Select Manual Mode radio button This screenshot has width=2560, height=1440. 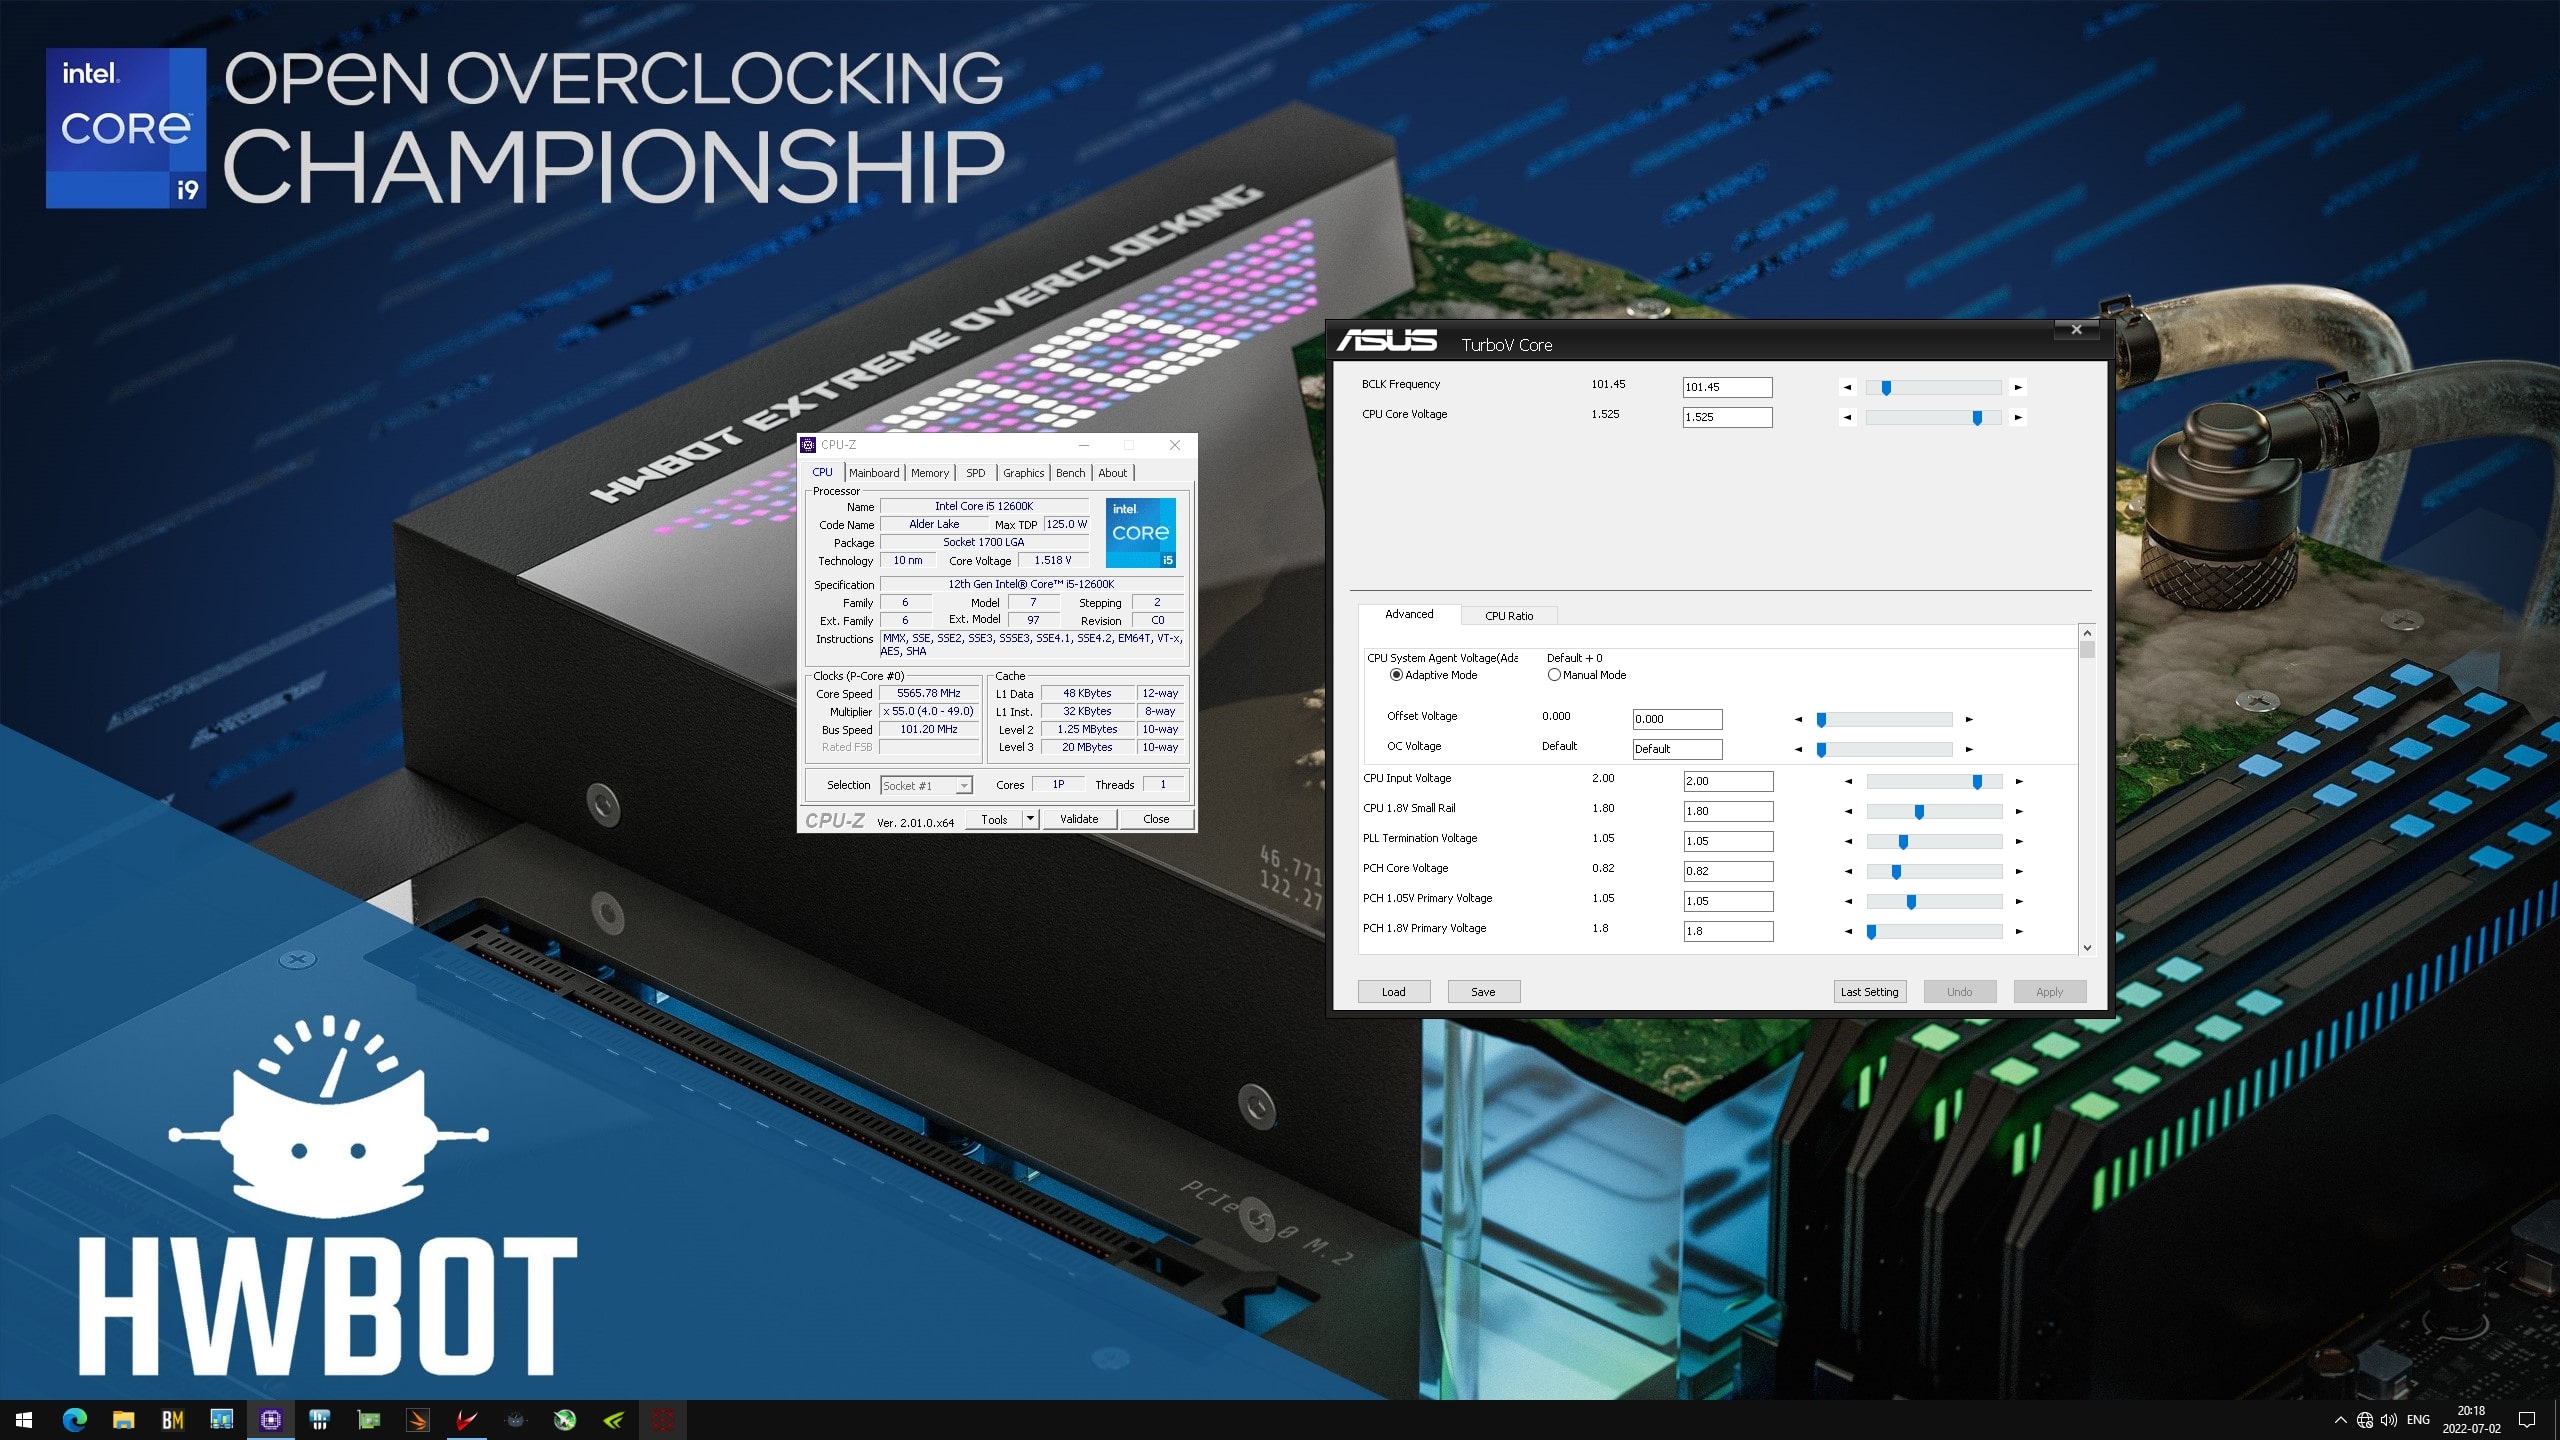click(1554, 675)
